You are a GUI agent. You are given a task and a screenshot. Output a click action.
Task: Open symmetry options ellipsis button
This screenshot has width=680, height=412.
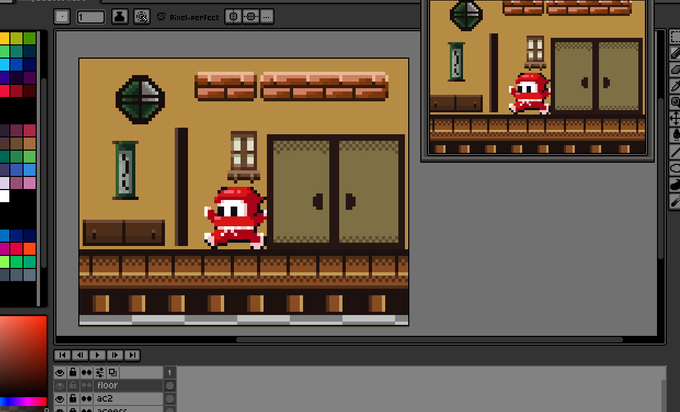(x=267, y=17)
